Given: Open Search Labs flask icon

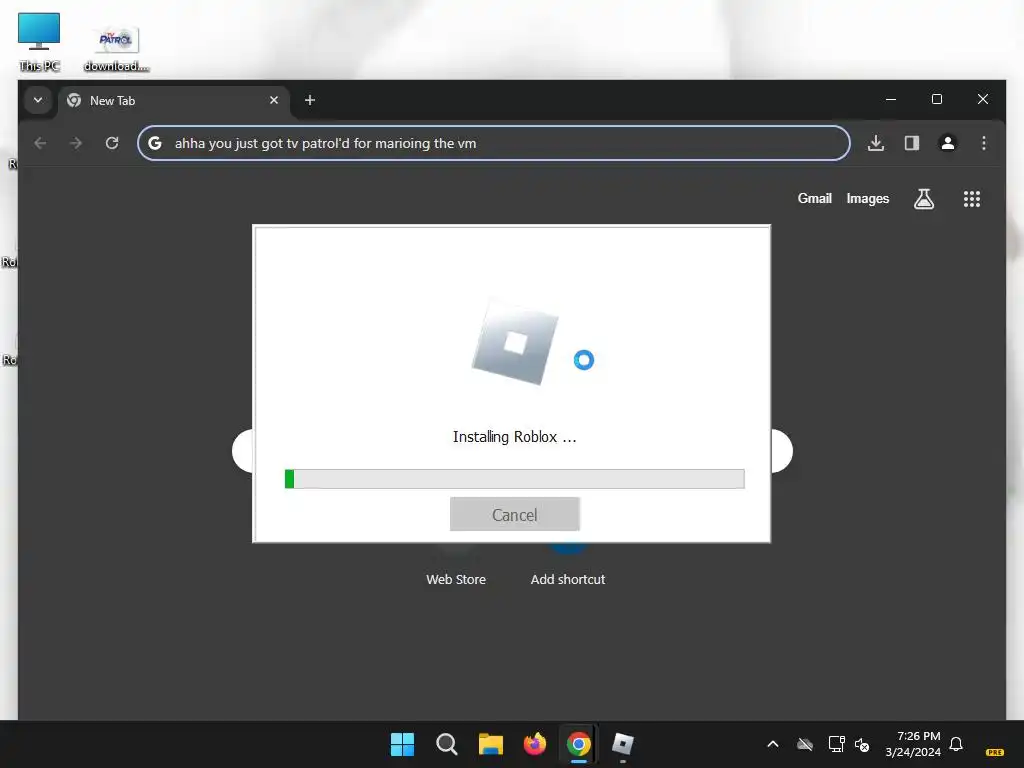Looking at the screenshot, I should (923, 199).
